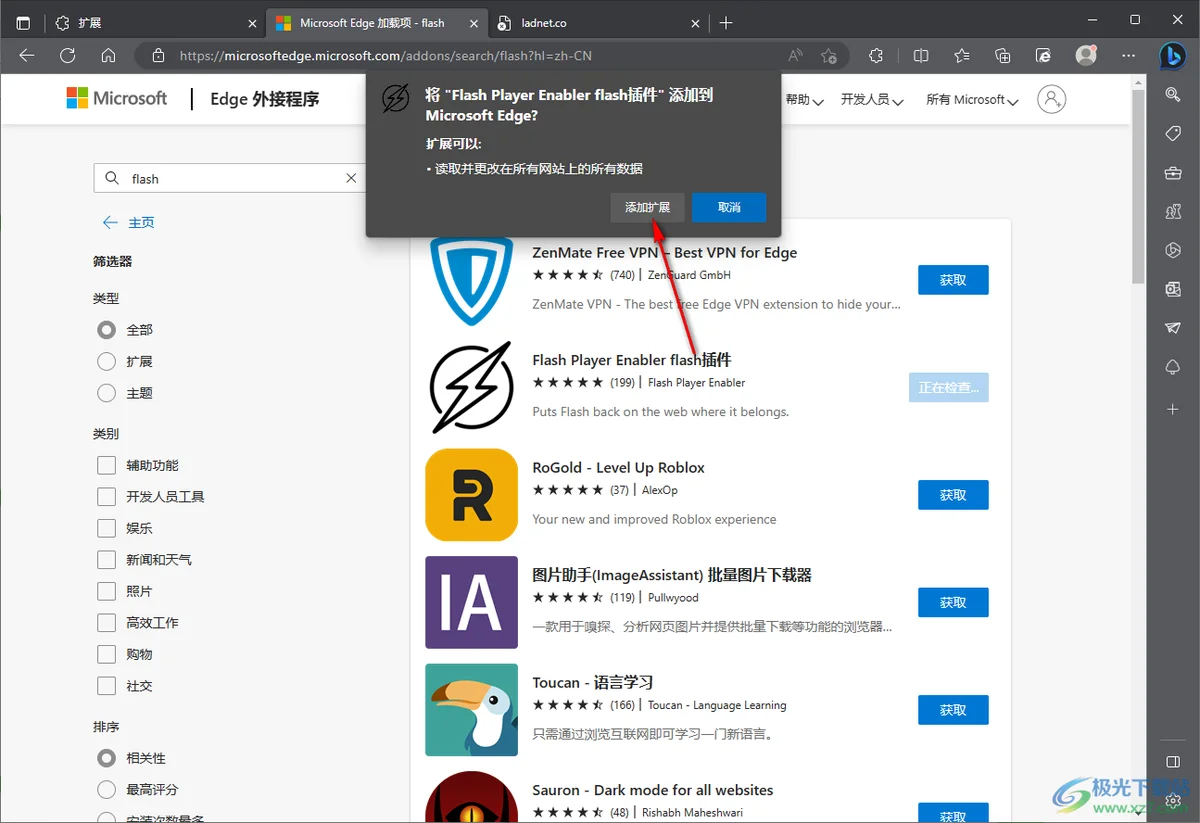Screen dimensions: 1200x823
Task: Open Internet Explorer mode icon
Action: click(x=1043, y=56)
